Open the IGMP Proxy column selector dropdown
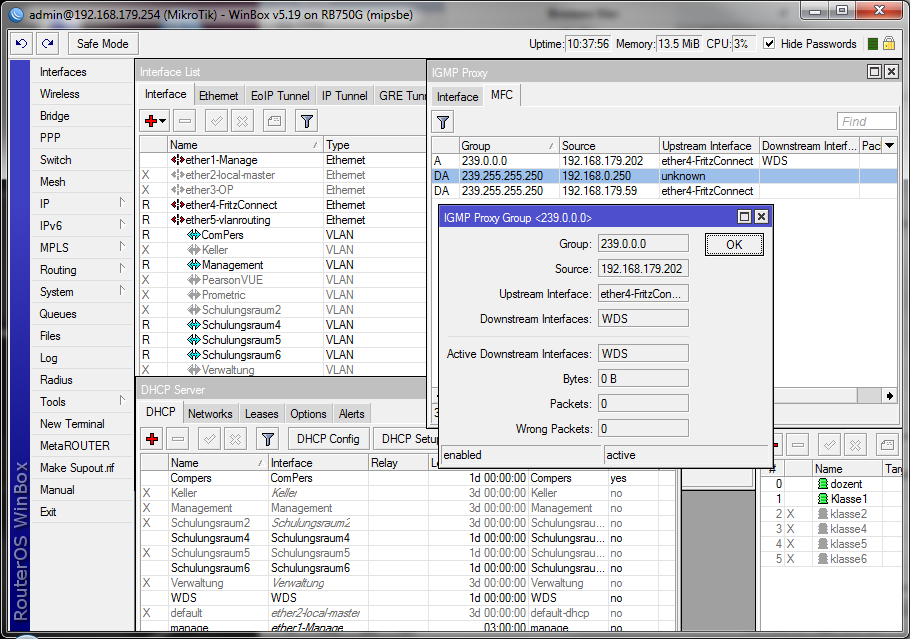Viewport: 910px width, 639px height. pos(889,146)
